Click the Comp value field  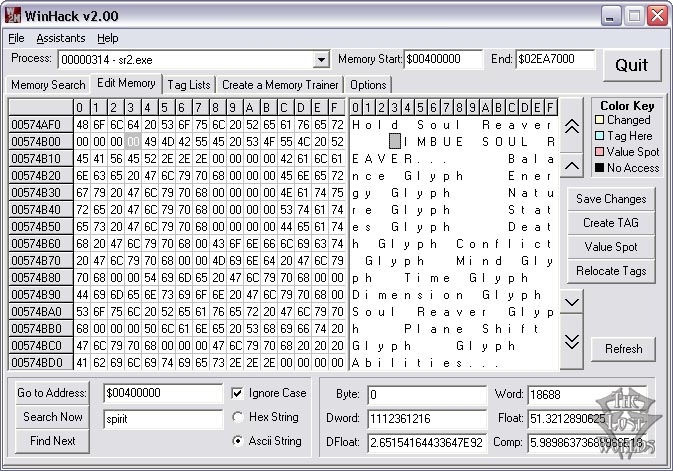587,443
